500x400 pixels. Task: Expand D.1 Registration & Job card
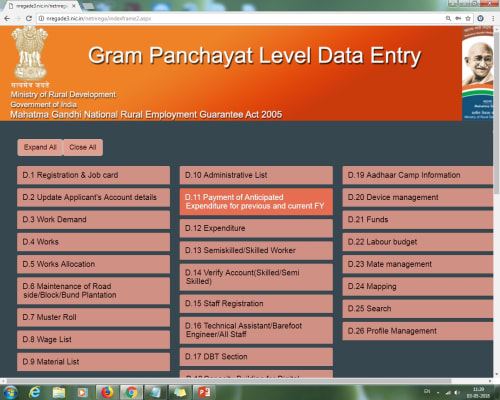pyautogui.click(x=93, y=175)
